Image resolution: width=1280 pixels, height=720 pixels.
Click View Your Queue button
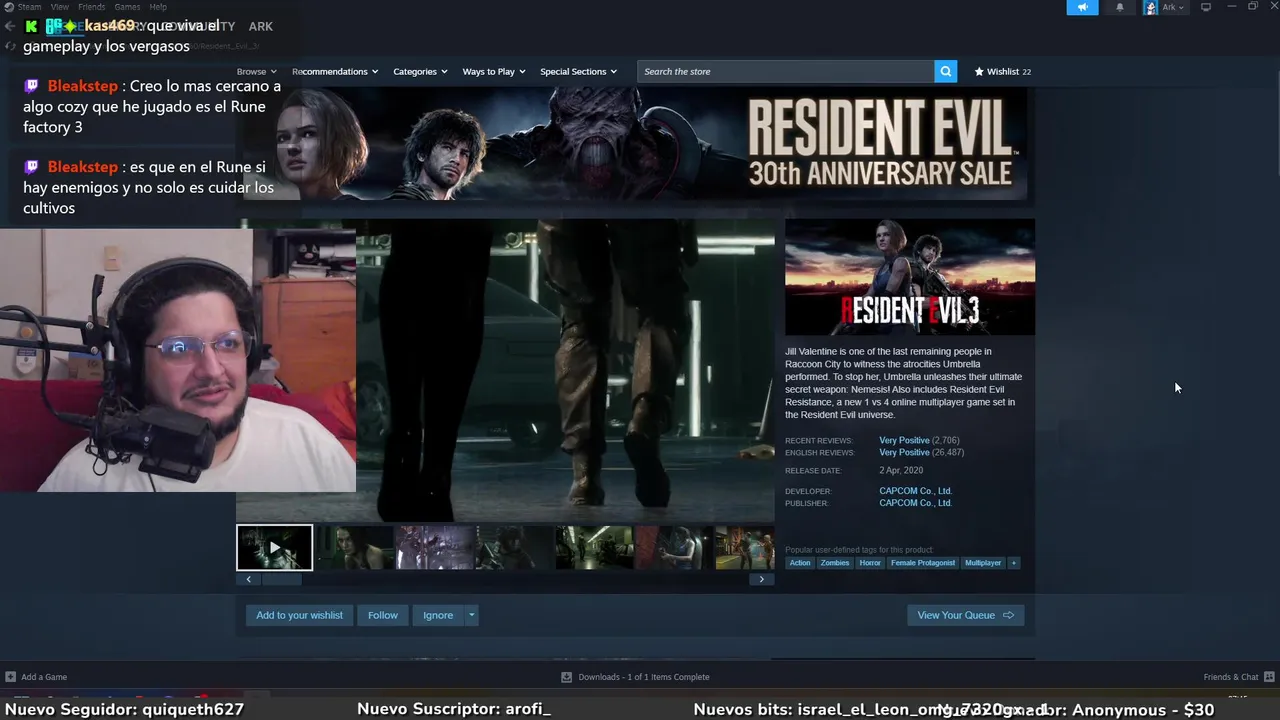click(965, 615)
